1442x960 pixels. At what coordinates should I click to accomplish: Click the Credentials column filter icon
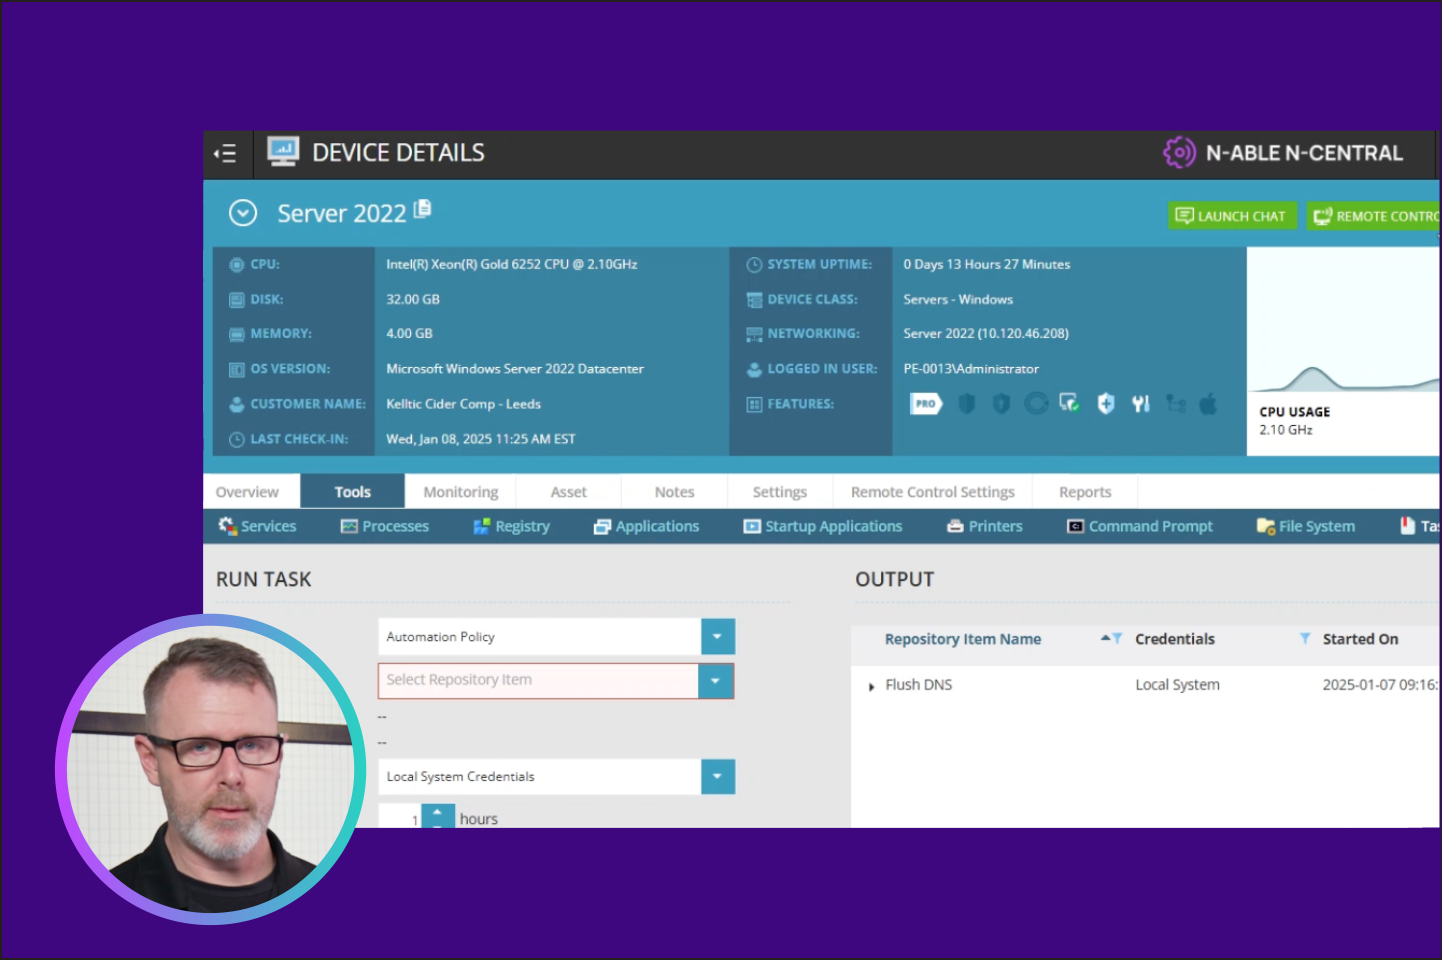(1304, 639)
